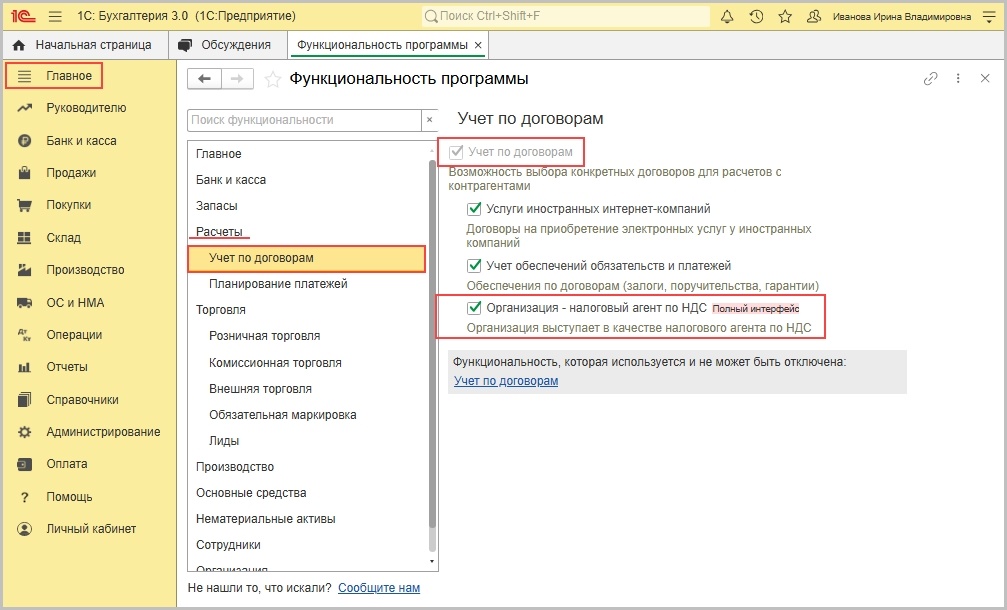This screenshot has width=1007, height=610.
Task: Select Сотрудники in functionality list
Action: pos(229,545)
